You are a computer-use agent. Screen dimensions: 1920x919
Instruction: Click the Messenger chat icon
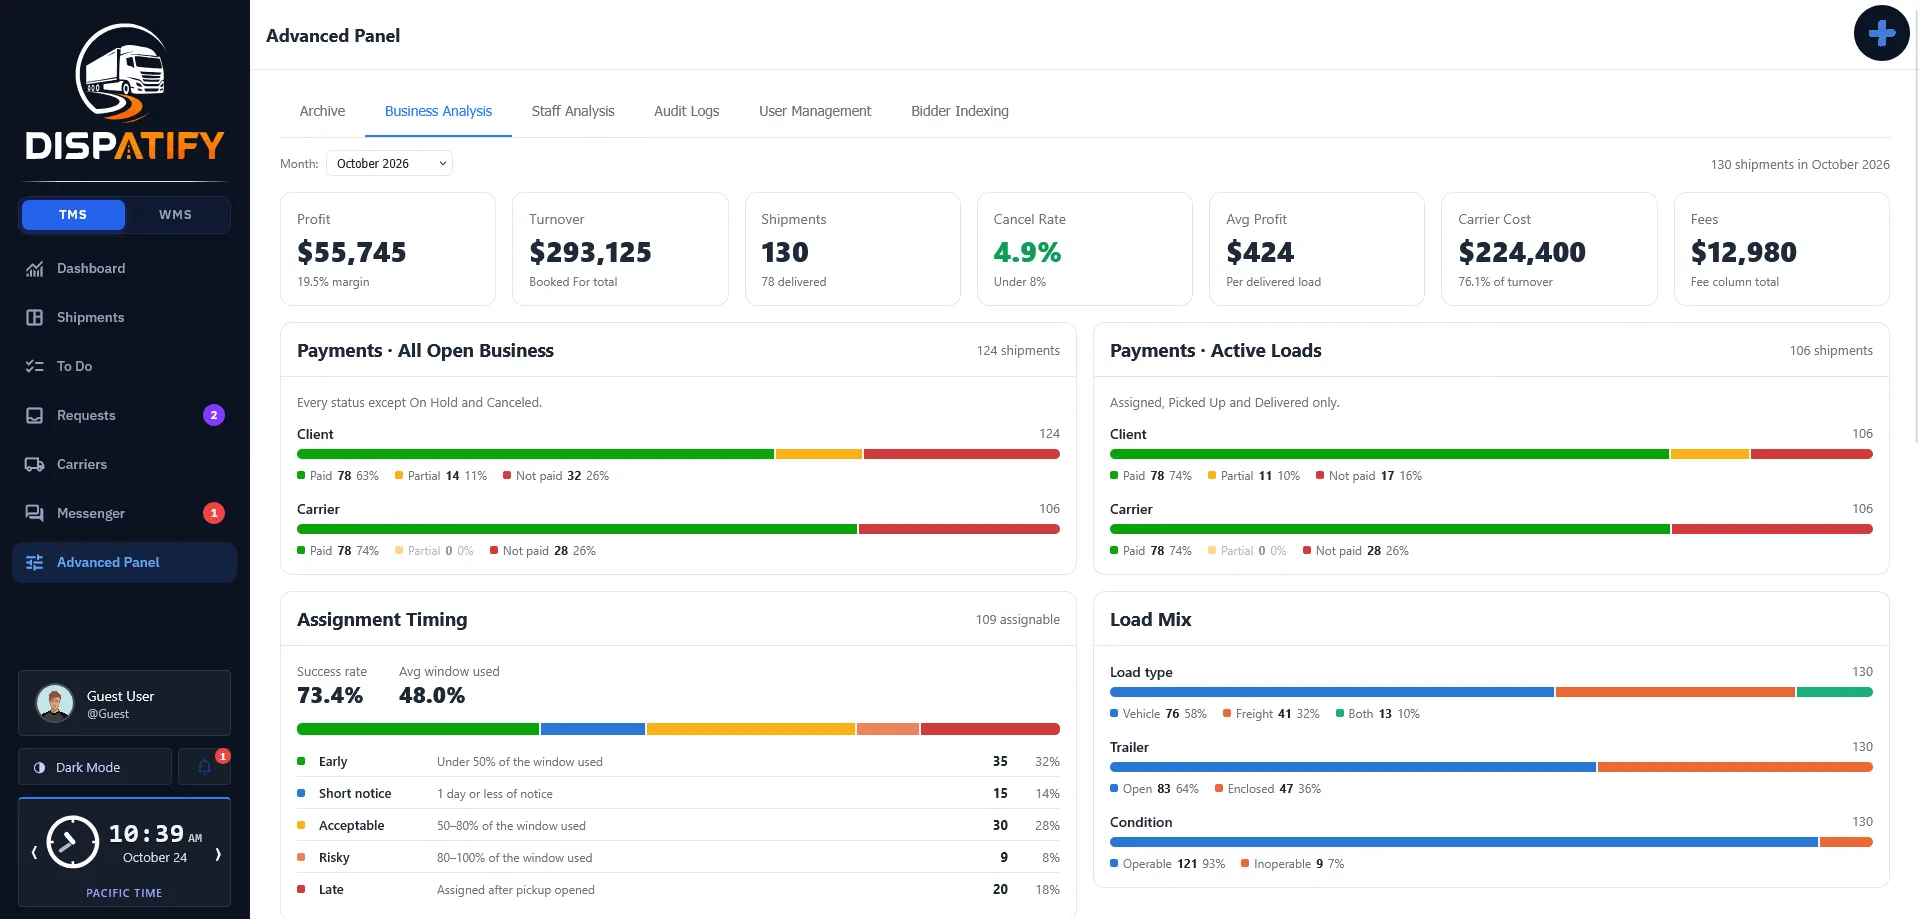pos(35,514)
